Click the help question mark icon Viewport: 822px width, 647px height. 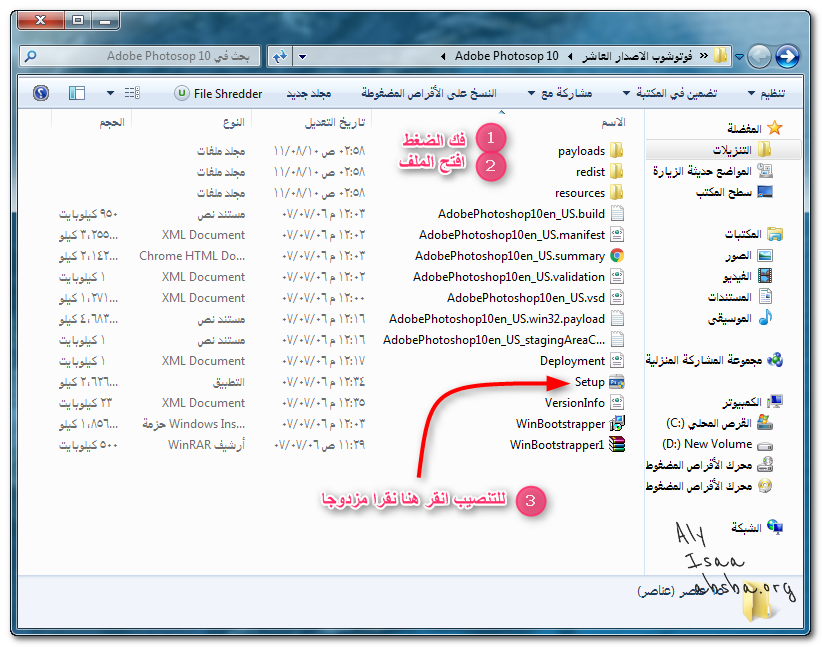click(x=41, y=93)
